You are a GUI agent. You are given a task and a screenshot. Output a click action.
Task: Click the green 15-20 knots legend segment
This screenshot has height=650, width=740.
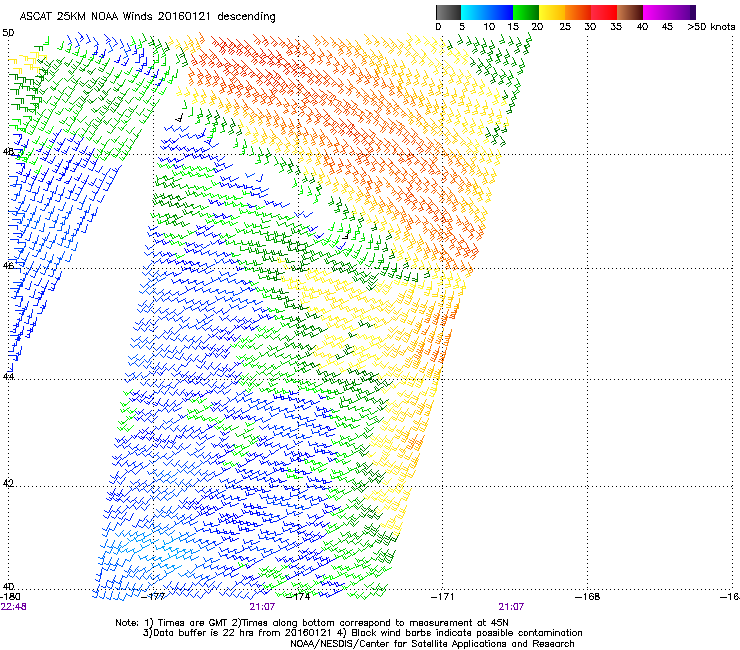tap(526, 12)
